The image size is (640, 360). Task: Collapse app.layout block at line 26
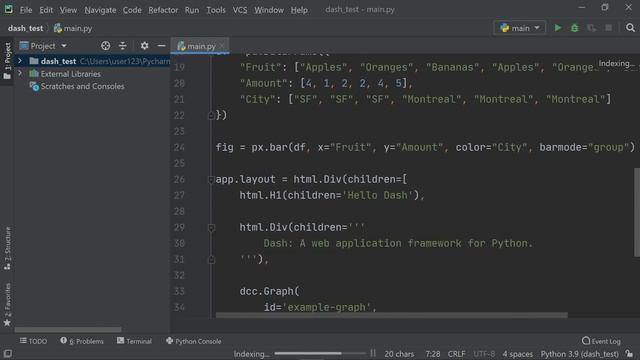point(211,180)
